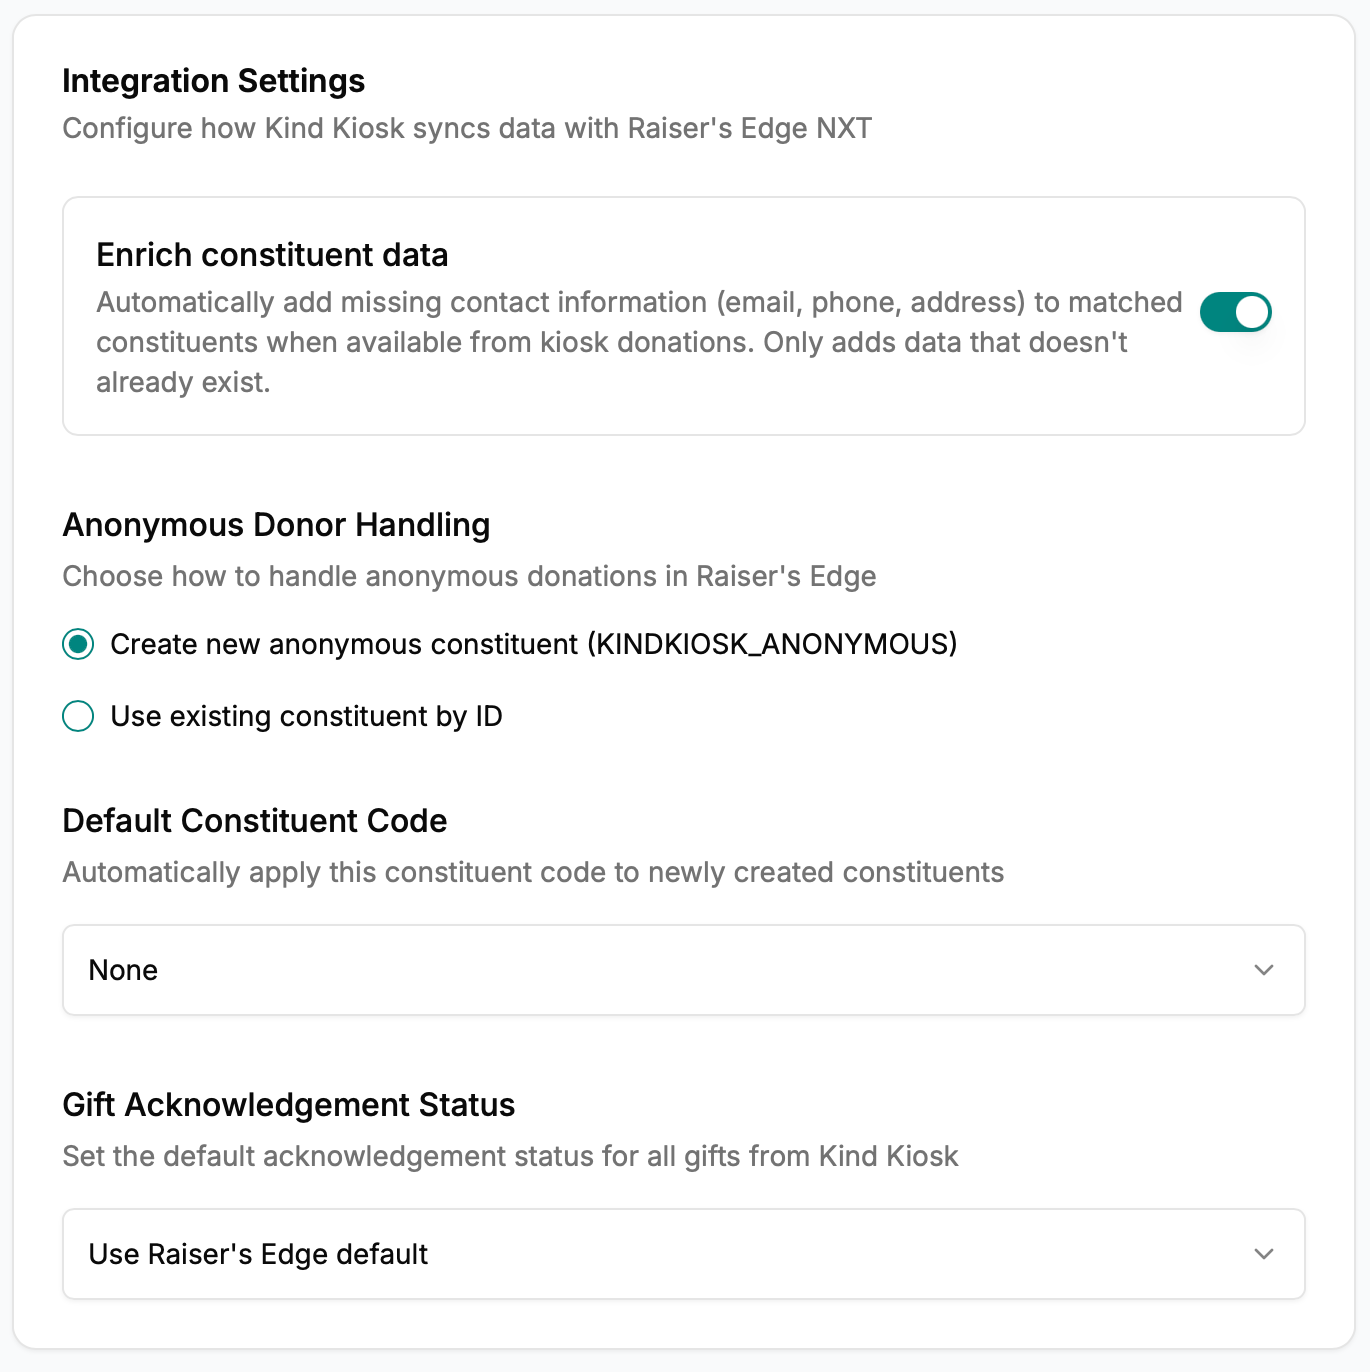Open the Default Constituent Code dropdown
This screenshot has width=1370, height=1372.
pos(683,970)
